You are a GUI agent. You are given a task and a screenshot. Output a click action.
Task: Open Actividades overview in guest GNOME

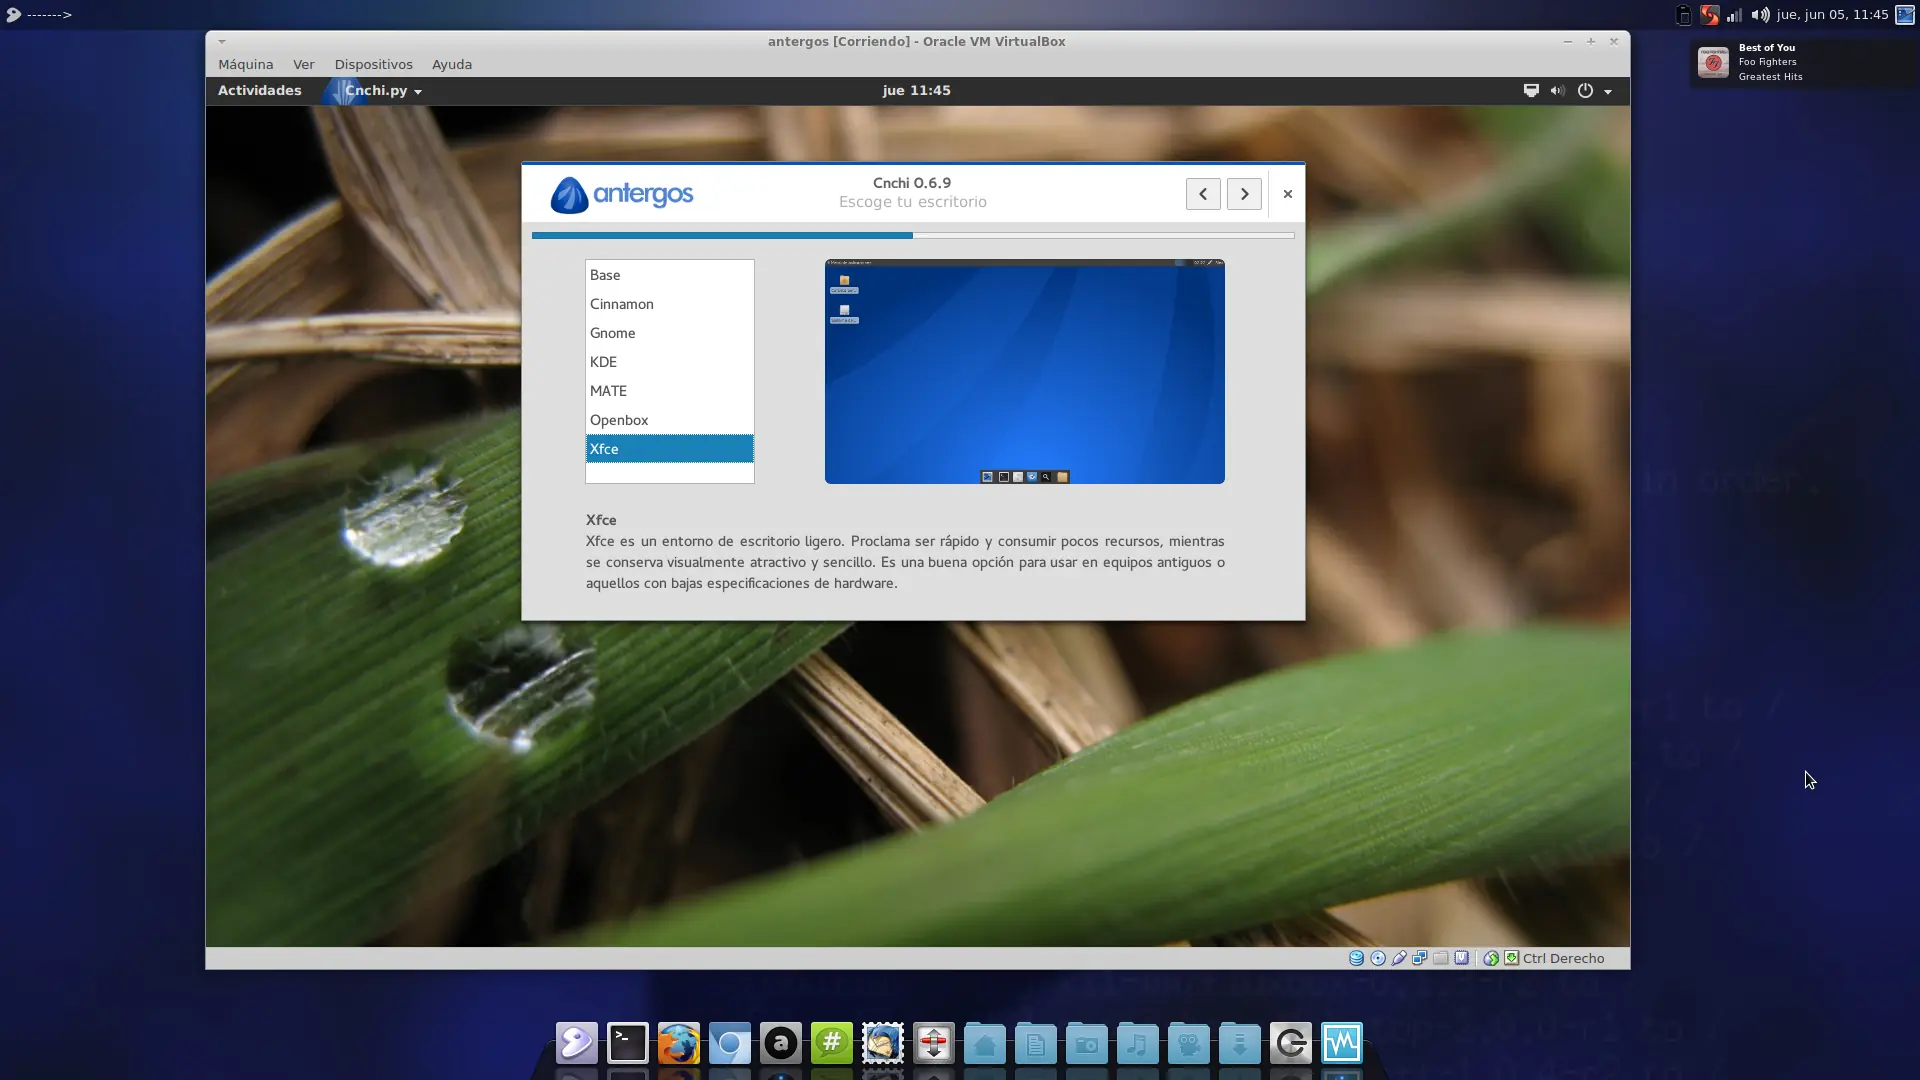[259, 90]
